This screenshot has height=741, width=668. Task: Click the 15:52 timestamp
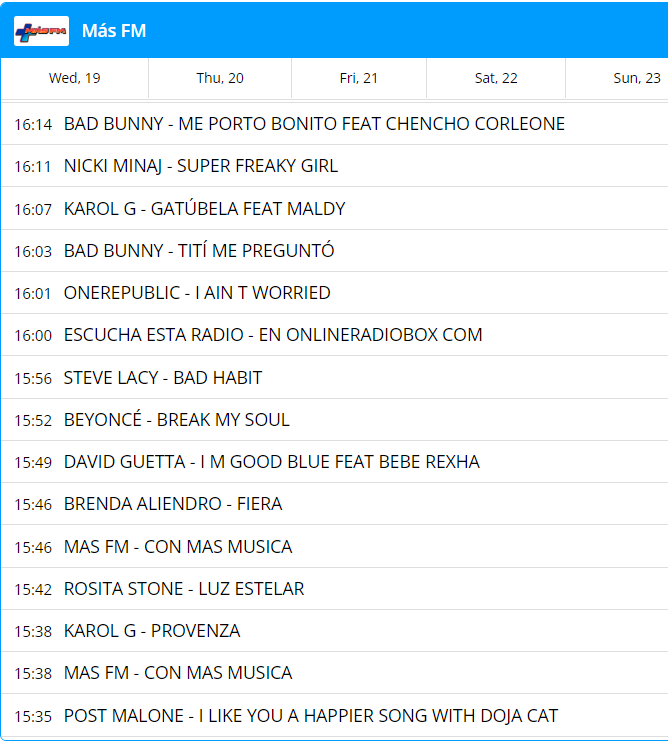click(x=33, y=421)
